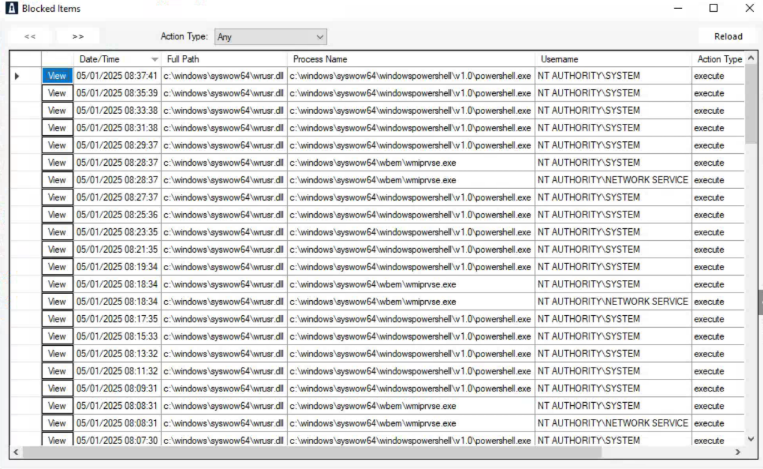Select execute action cell in 08:25:36 row
The image size is (763, 469).
point(719,215)
